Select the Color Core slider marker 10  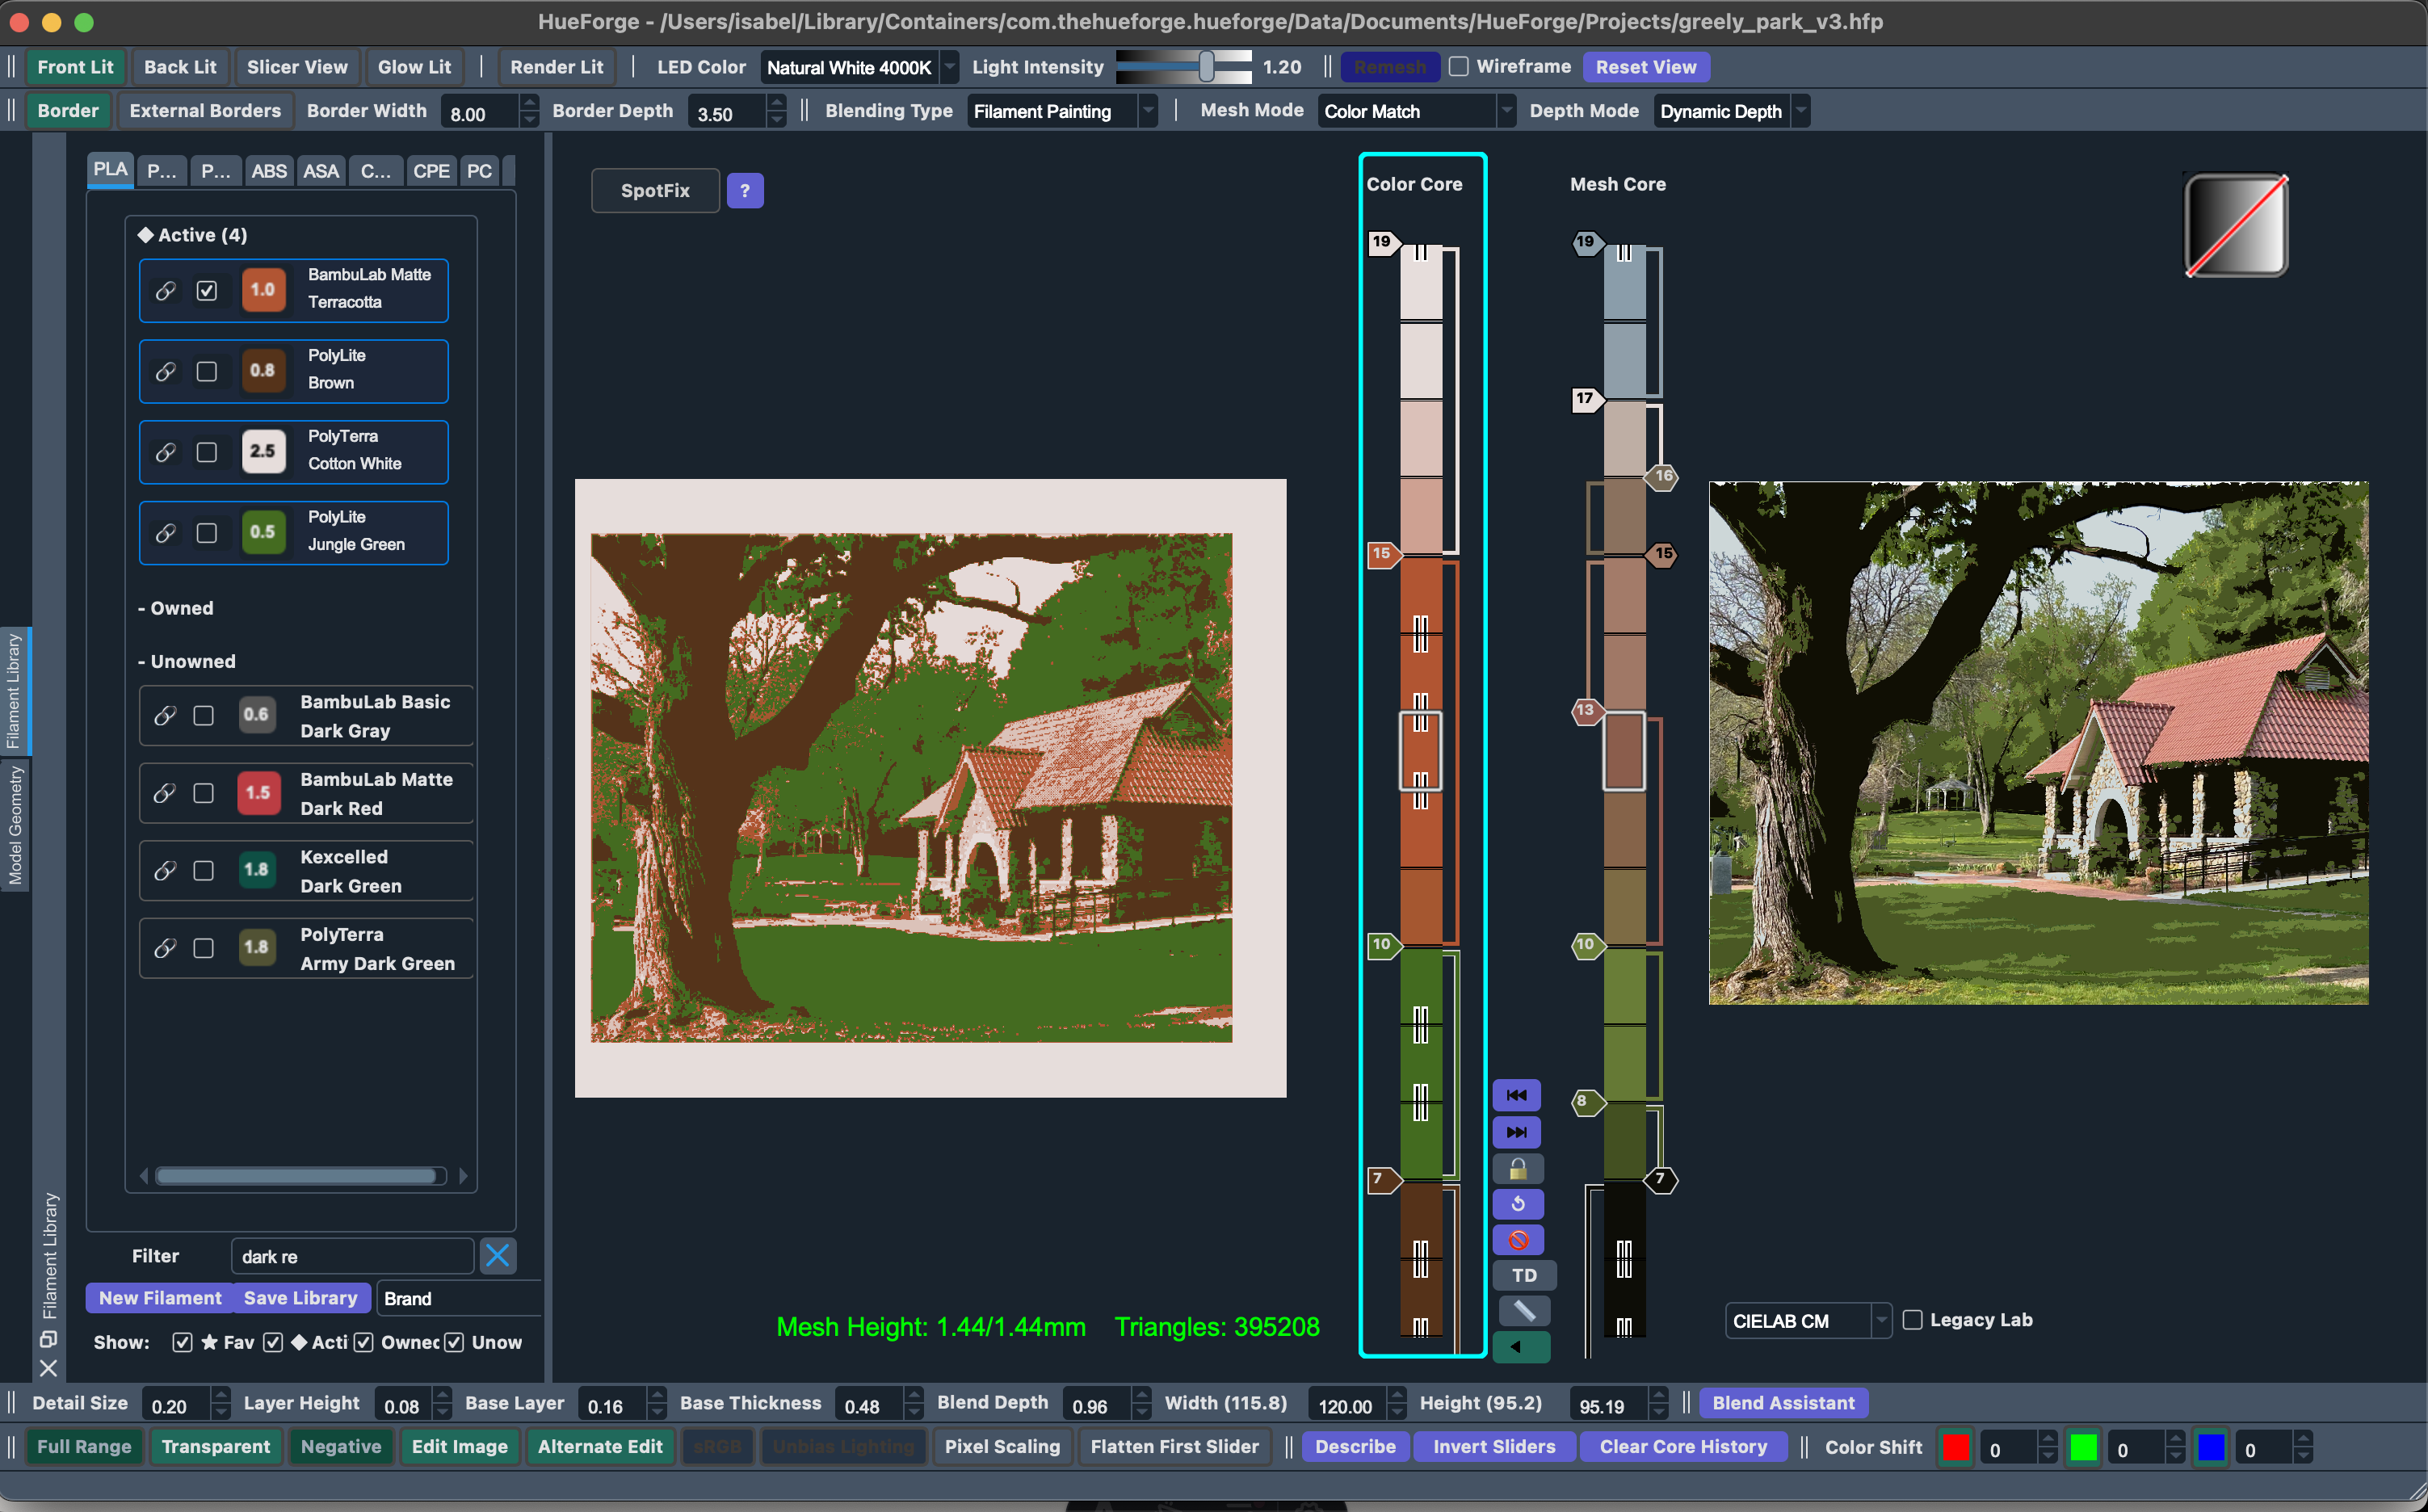coord(1384,945)
